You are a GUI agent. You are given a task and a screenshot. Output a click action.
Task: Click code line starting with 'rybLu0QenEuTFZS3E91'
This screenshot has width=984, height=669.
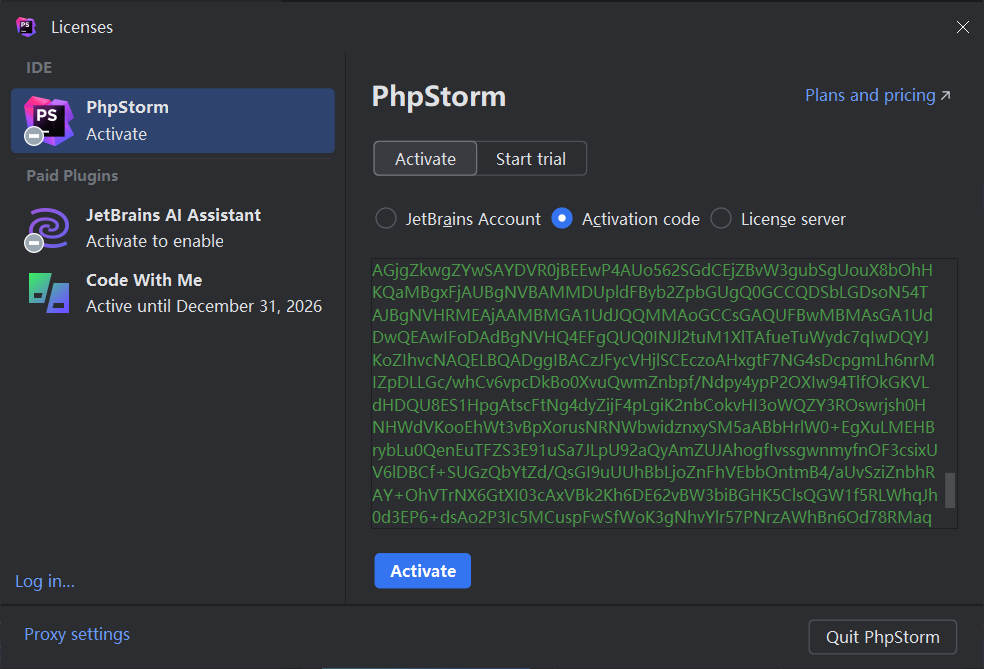point(655,450)
